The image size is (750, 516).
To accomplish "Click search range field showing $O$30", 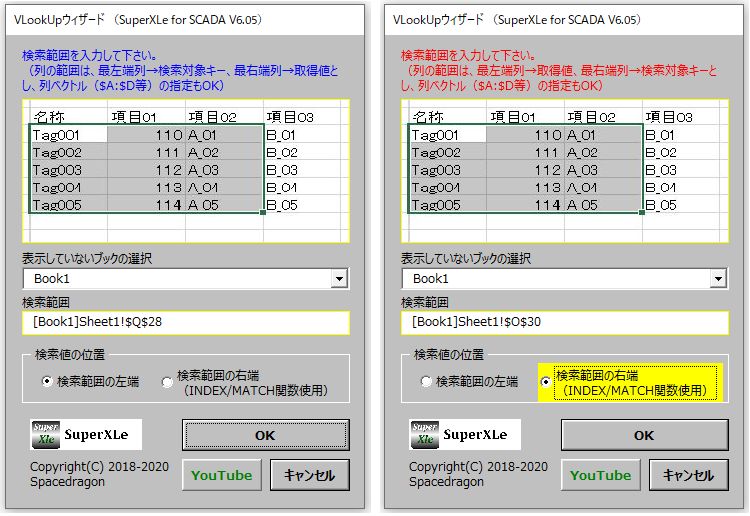I will (x=564, y=322).
